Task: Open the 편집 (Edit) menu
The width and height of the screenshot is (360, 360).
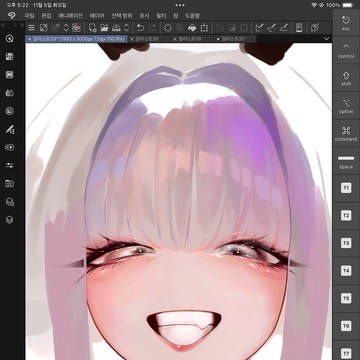Action: coord(46,16)
